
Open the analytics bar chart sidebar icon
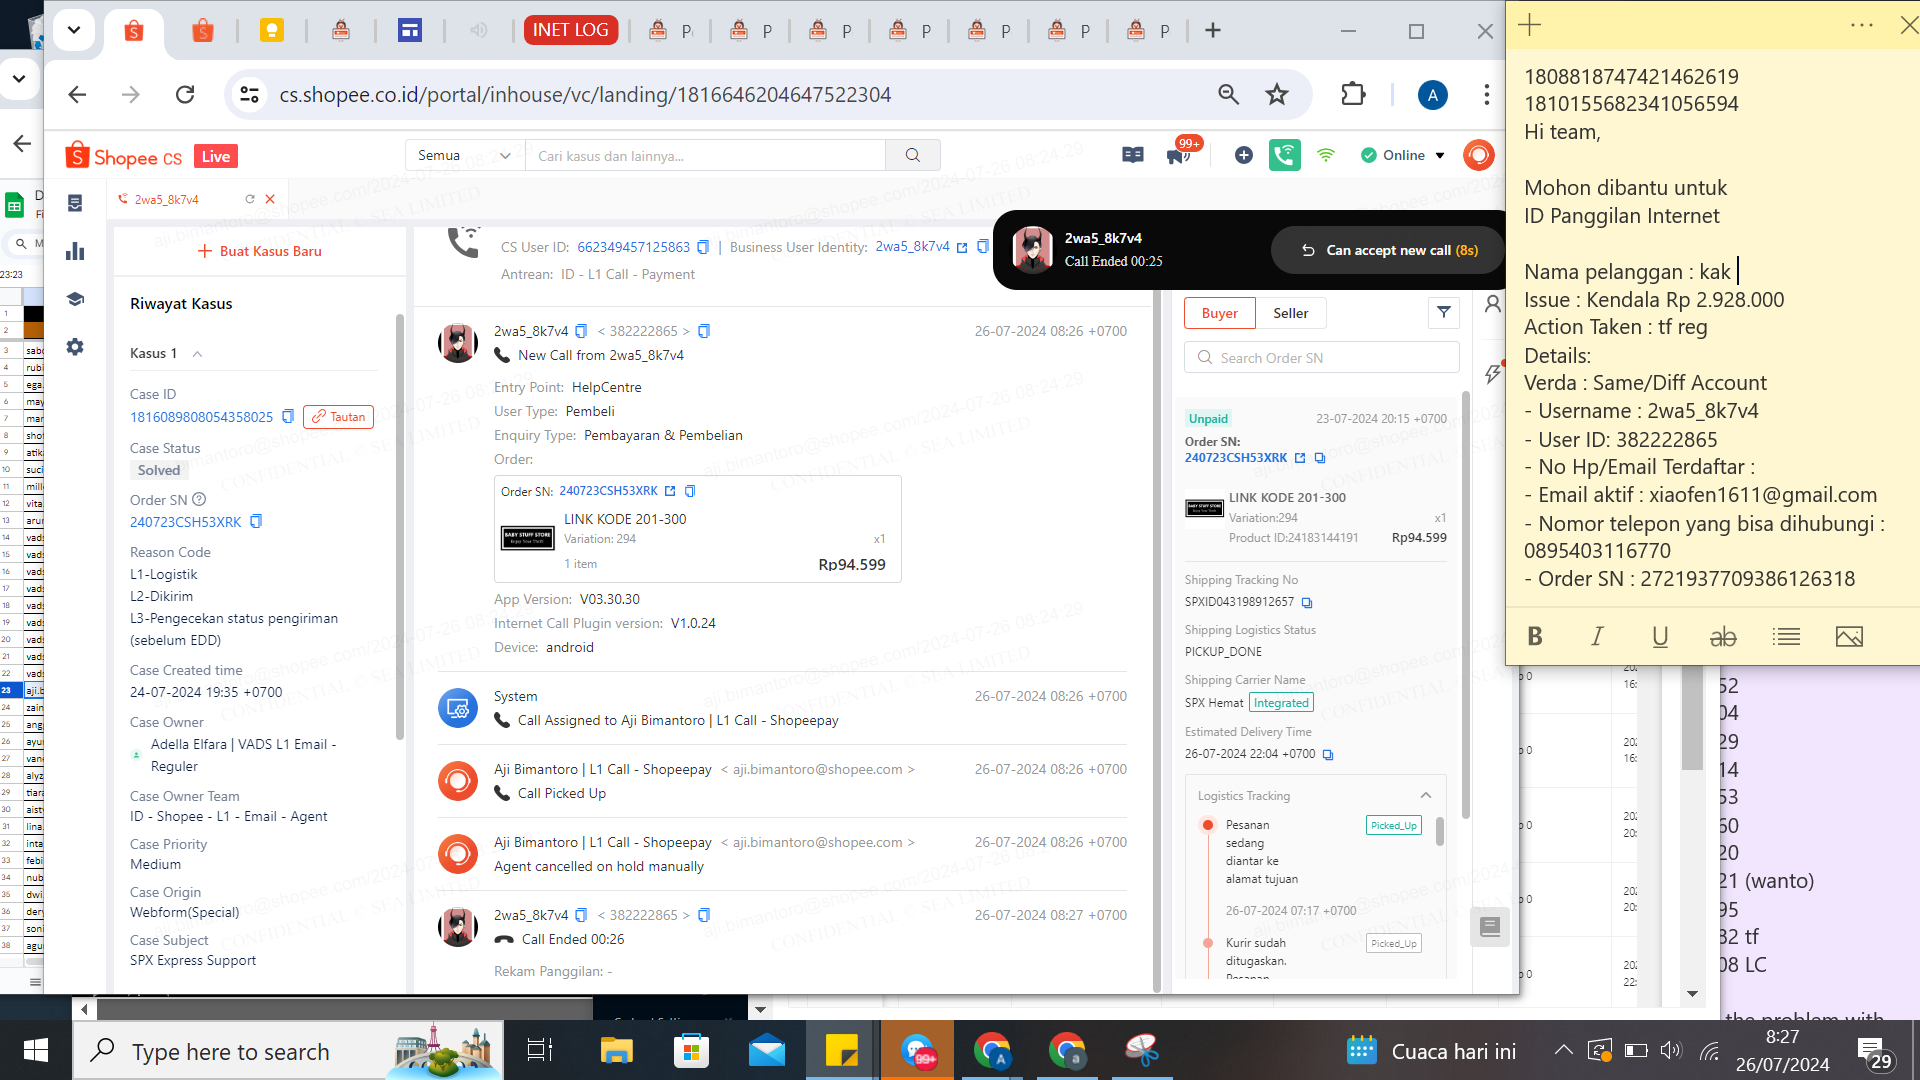tap(75, 251)
